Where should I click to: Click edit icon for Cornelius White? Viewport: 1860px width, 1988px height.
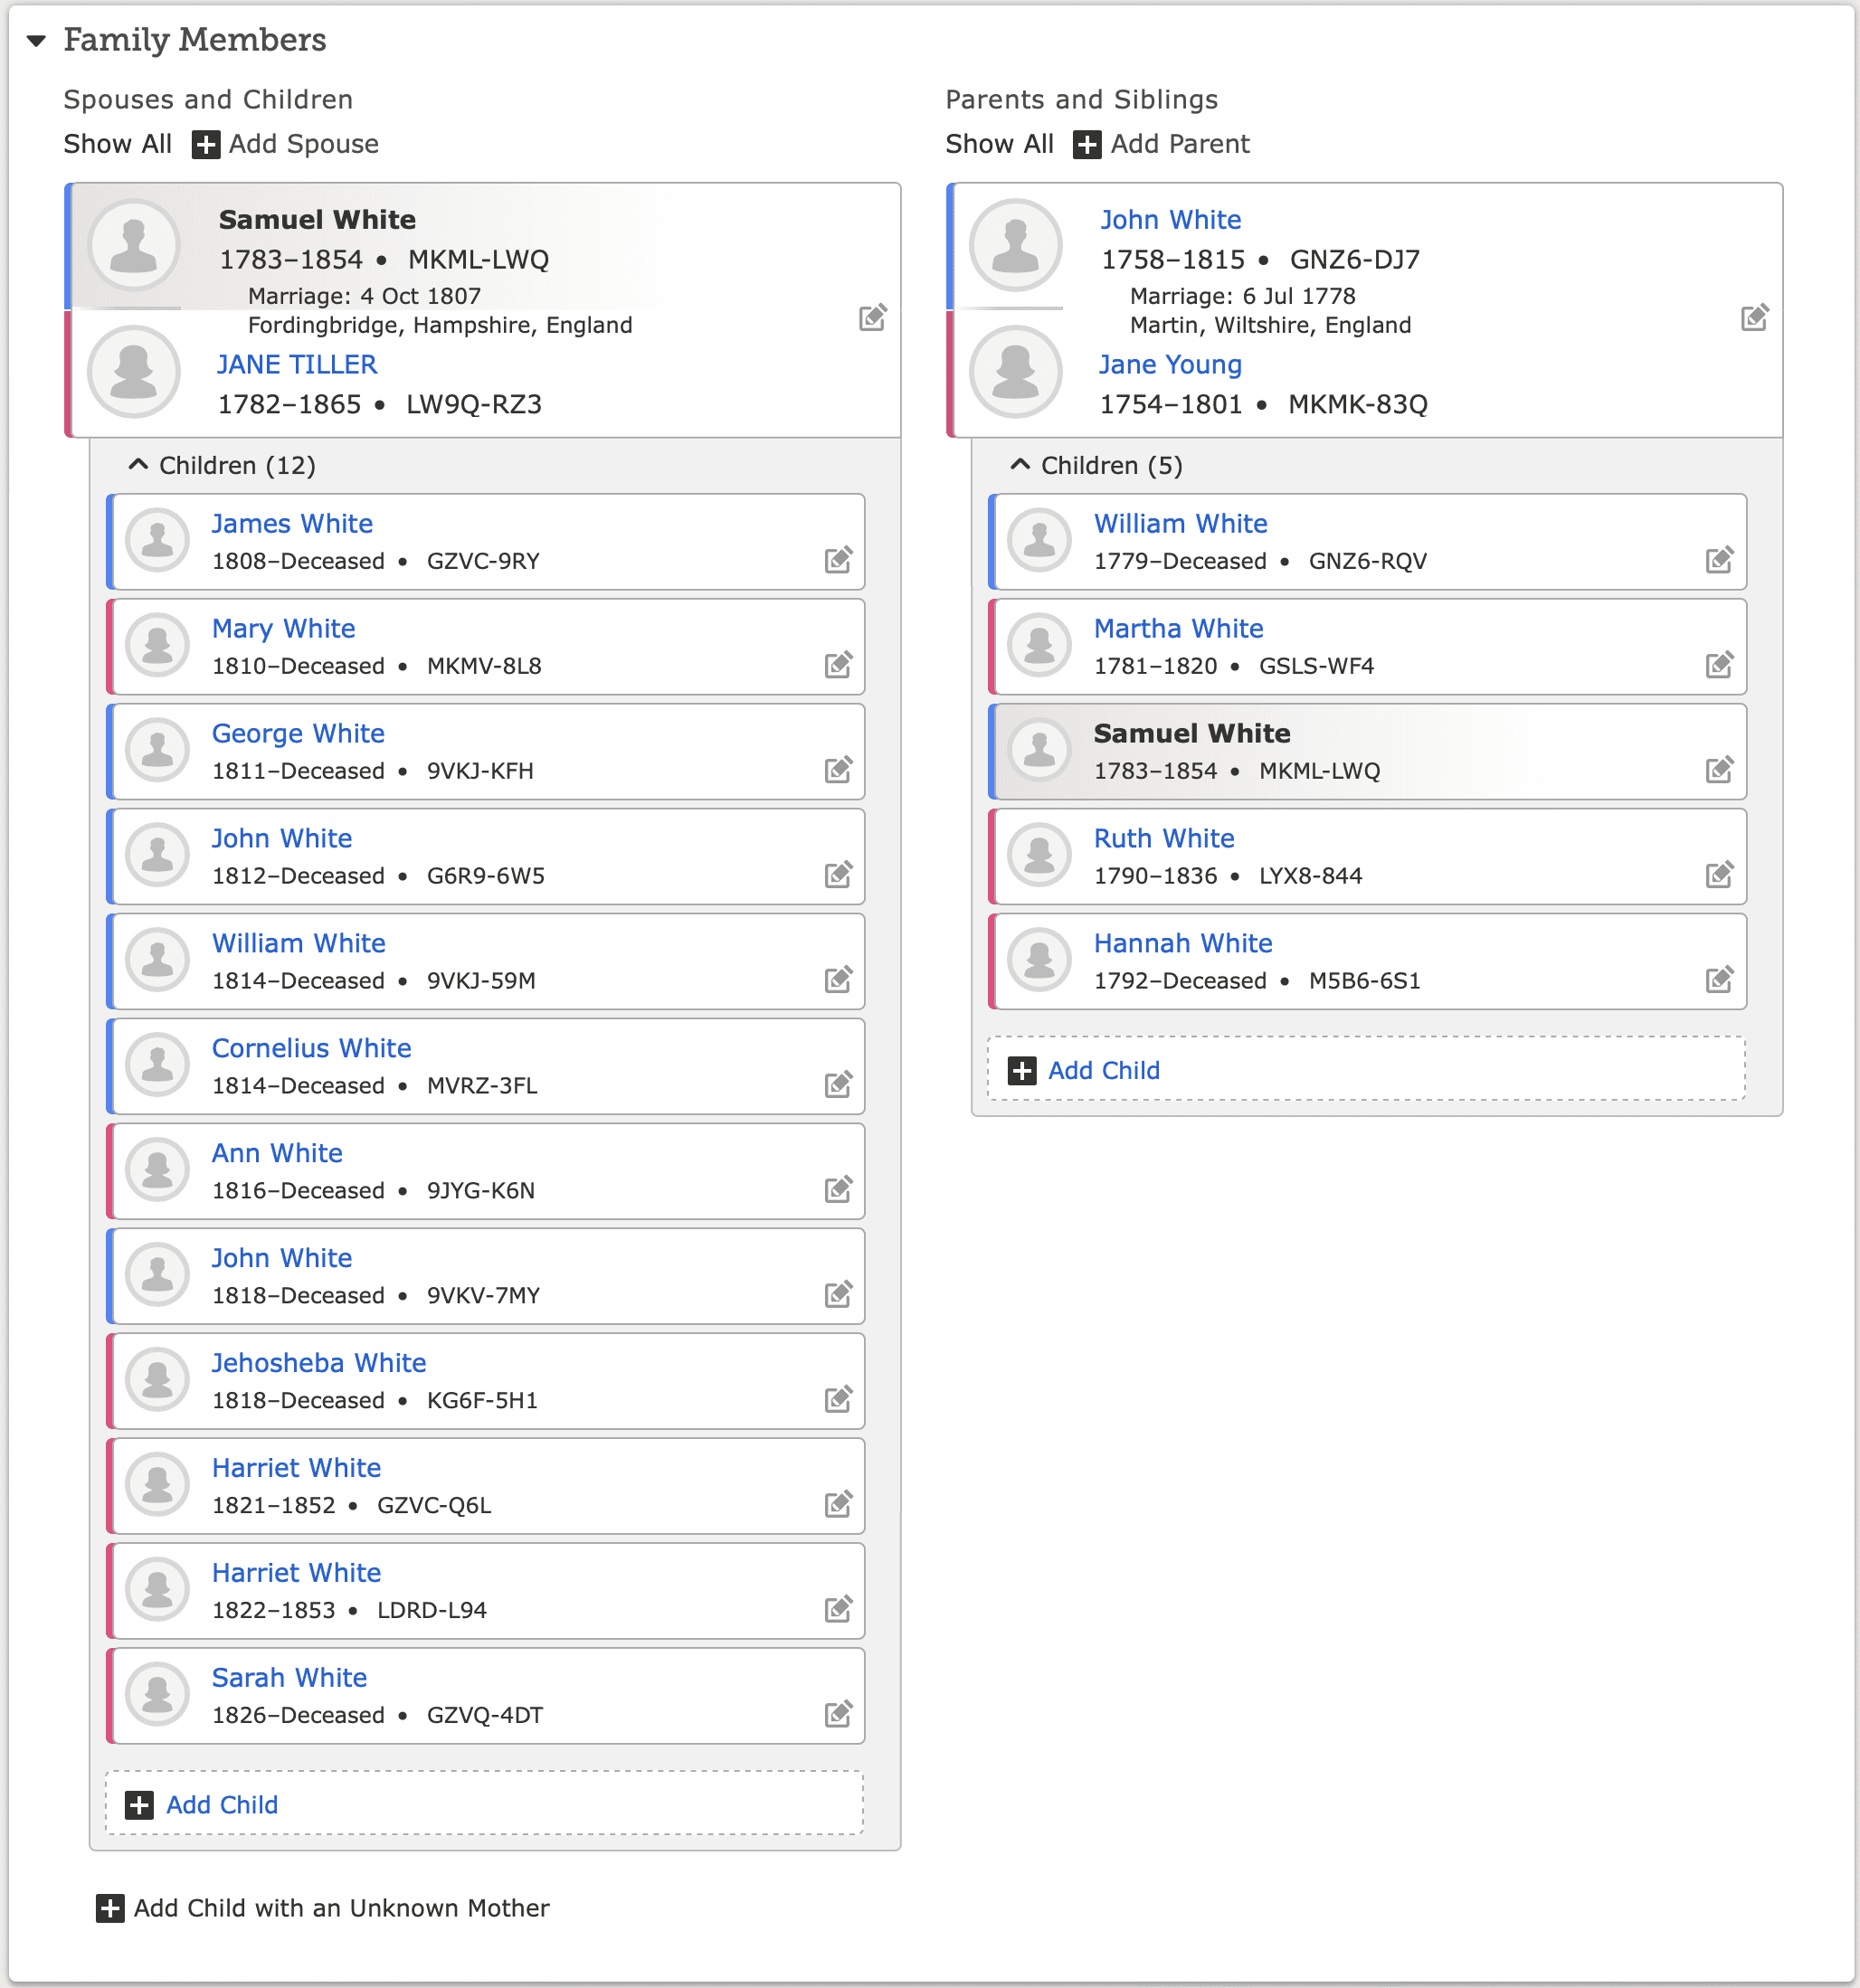pyautogui.click(x=838, y=1084)
